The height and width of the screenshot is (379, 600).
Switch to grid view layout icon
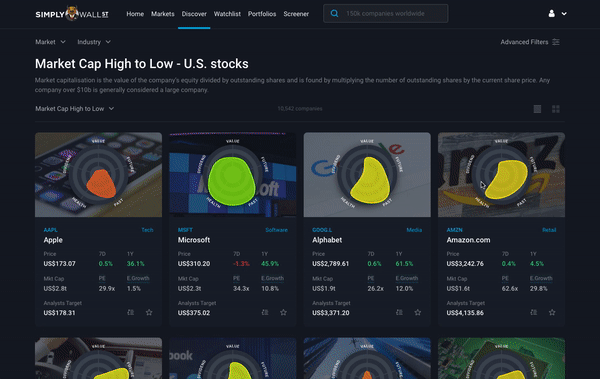[556, 109]
